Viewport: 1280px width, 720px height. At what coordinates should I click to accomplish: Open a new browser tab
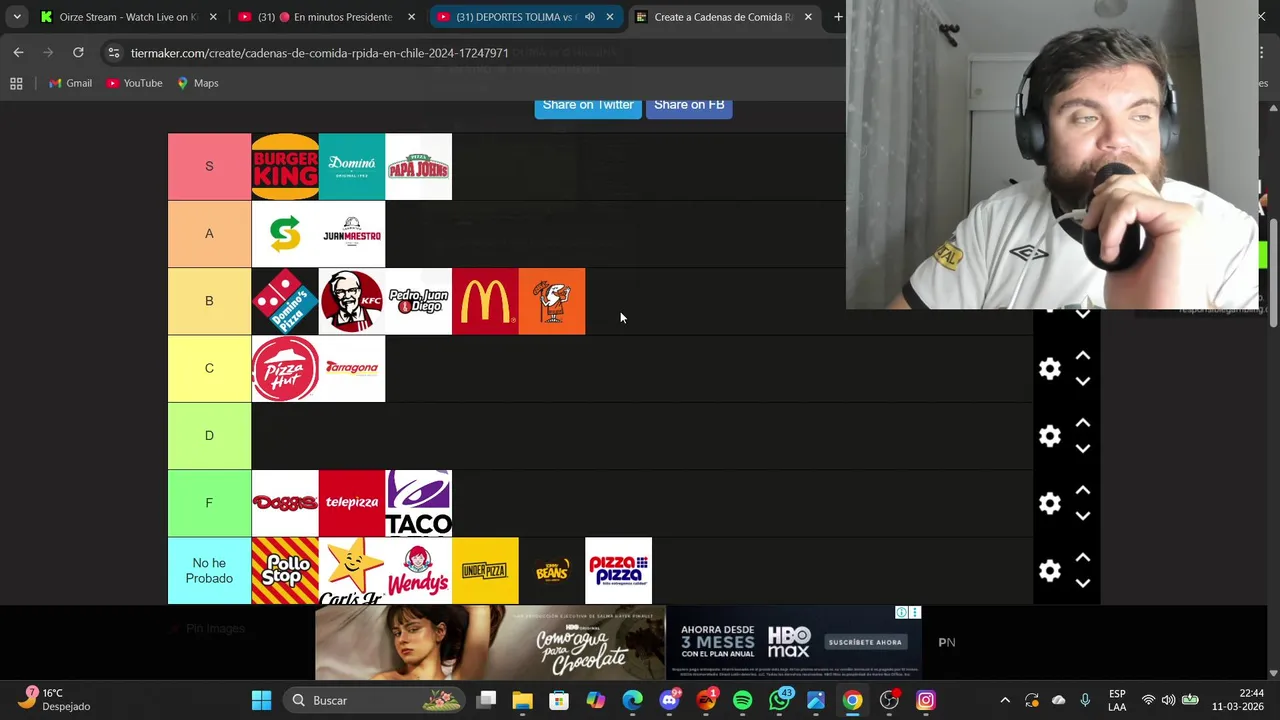pos(838,17)
